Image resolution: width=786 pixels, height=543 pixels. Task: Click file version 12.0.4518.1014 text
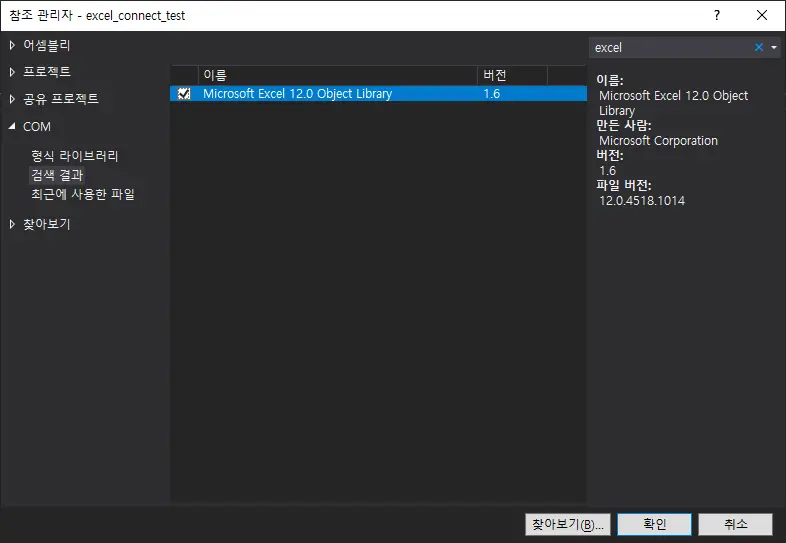click(x=642, y=201)
